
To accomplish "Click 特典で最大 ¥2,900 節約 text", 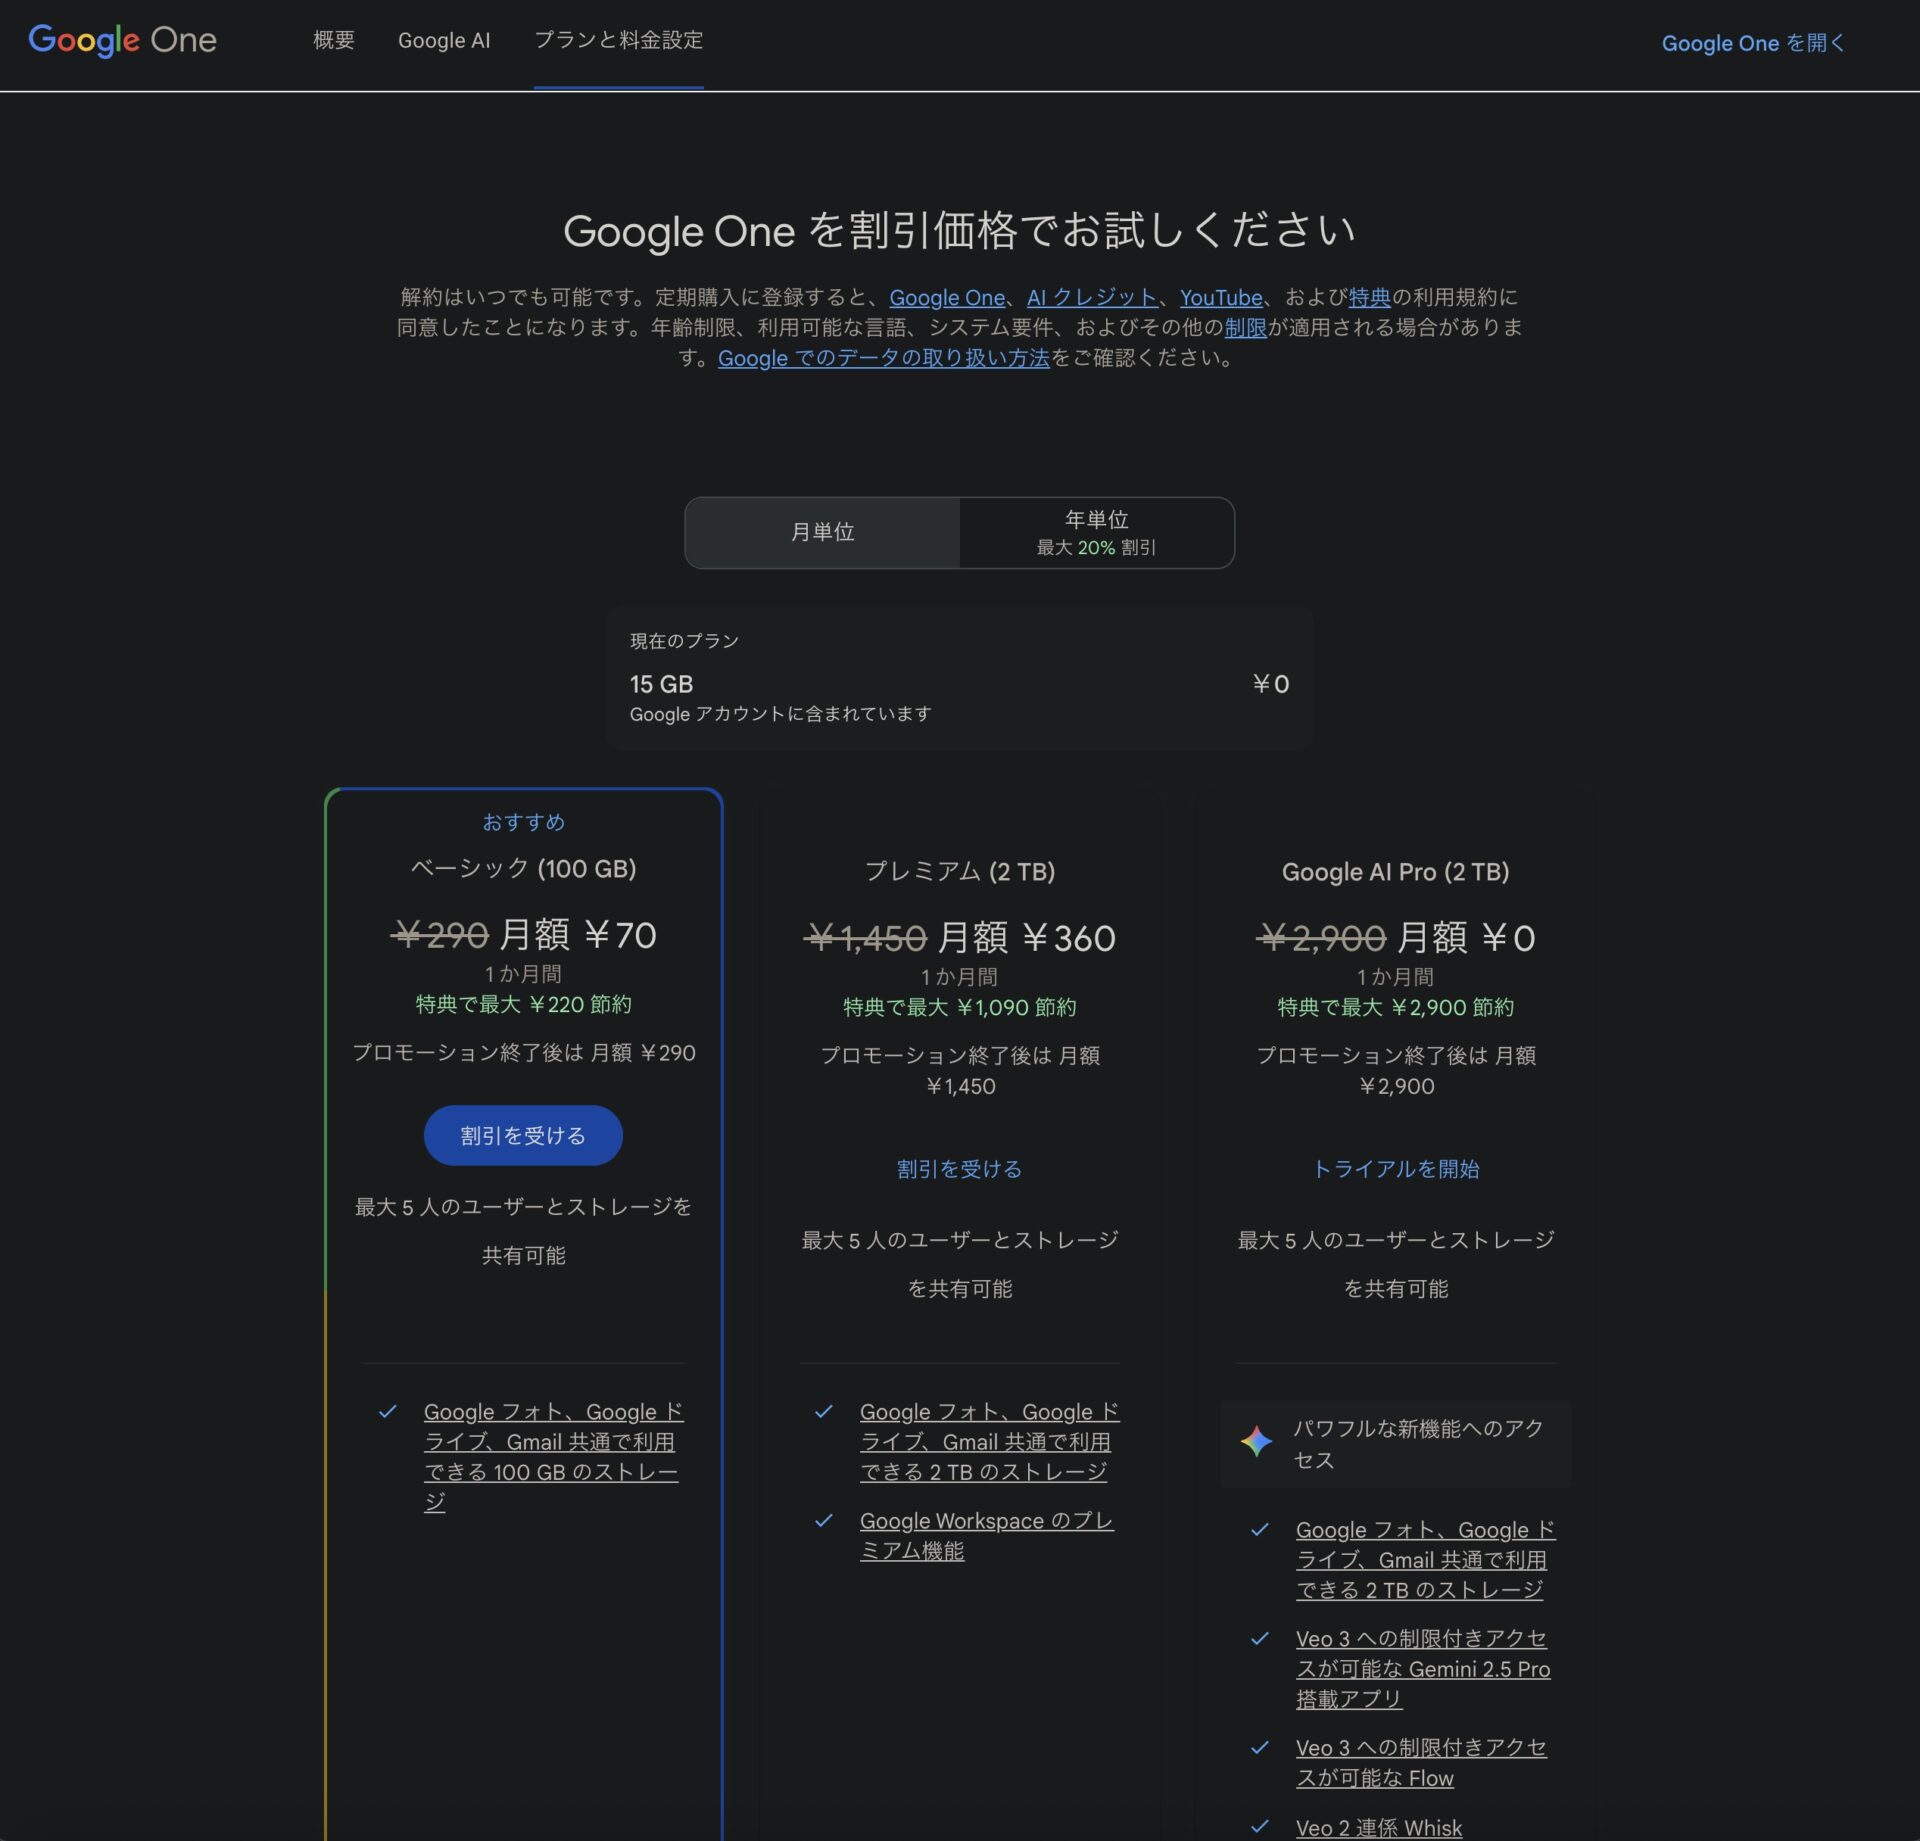I will point(1395,1007).
